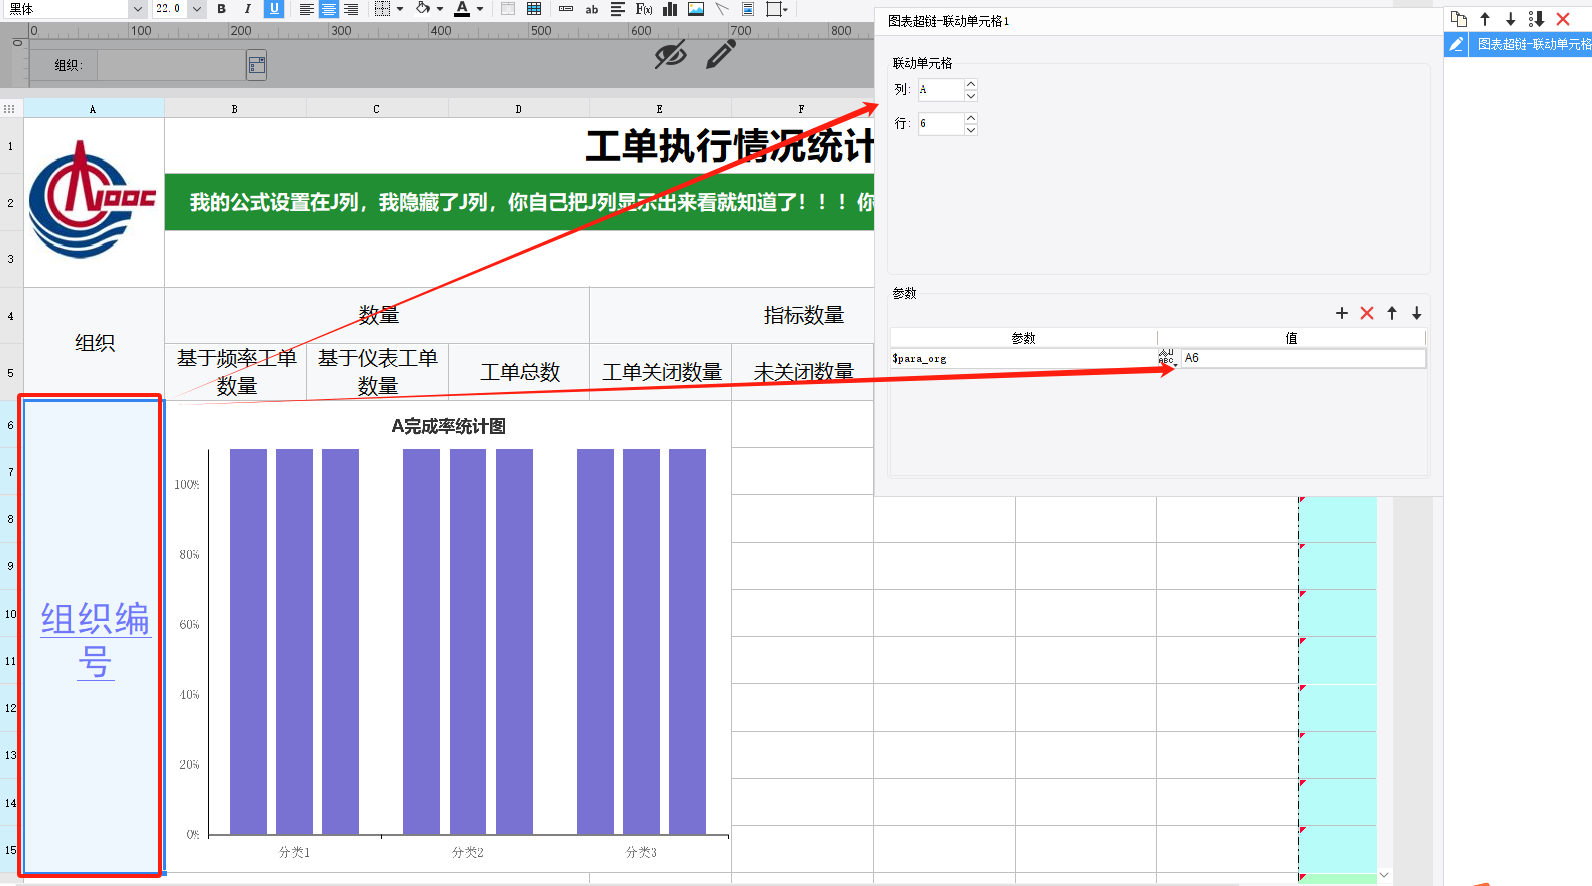
Task: Move hyperlink down in the list
Action: (x=1511, y=19)
